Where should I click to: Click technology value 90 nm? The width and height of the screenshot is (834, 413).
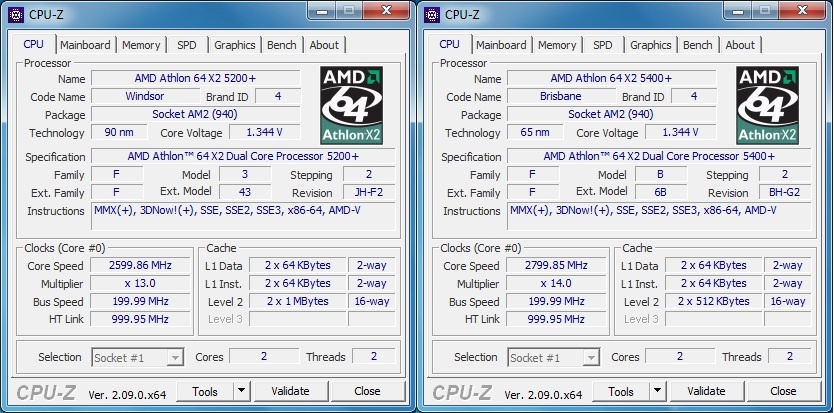[119, 132]
